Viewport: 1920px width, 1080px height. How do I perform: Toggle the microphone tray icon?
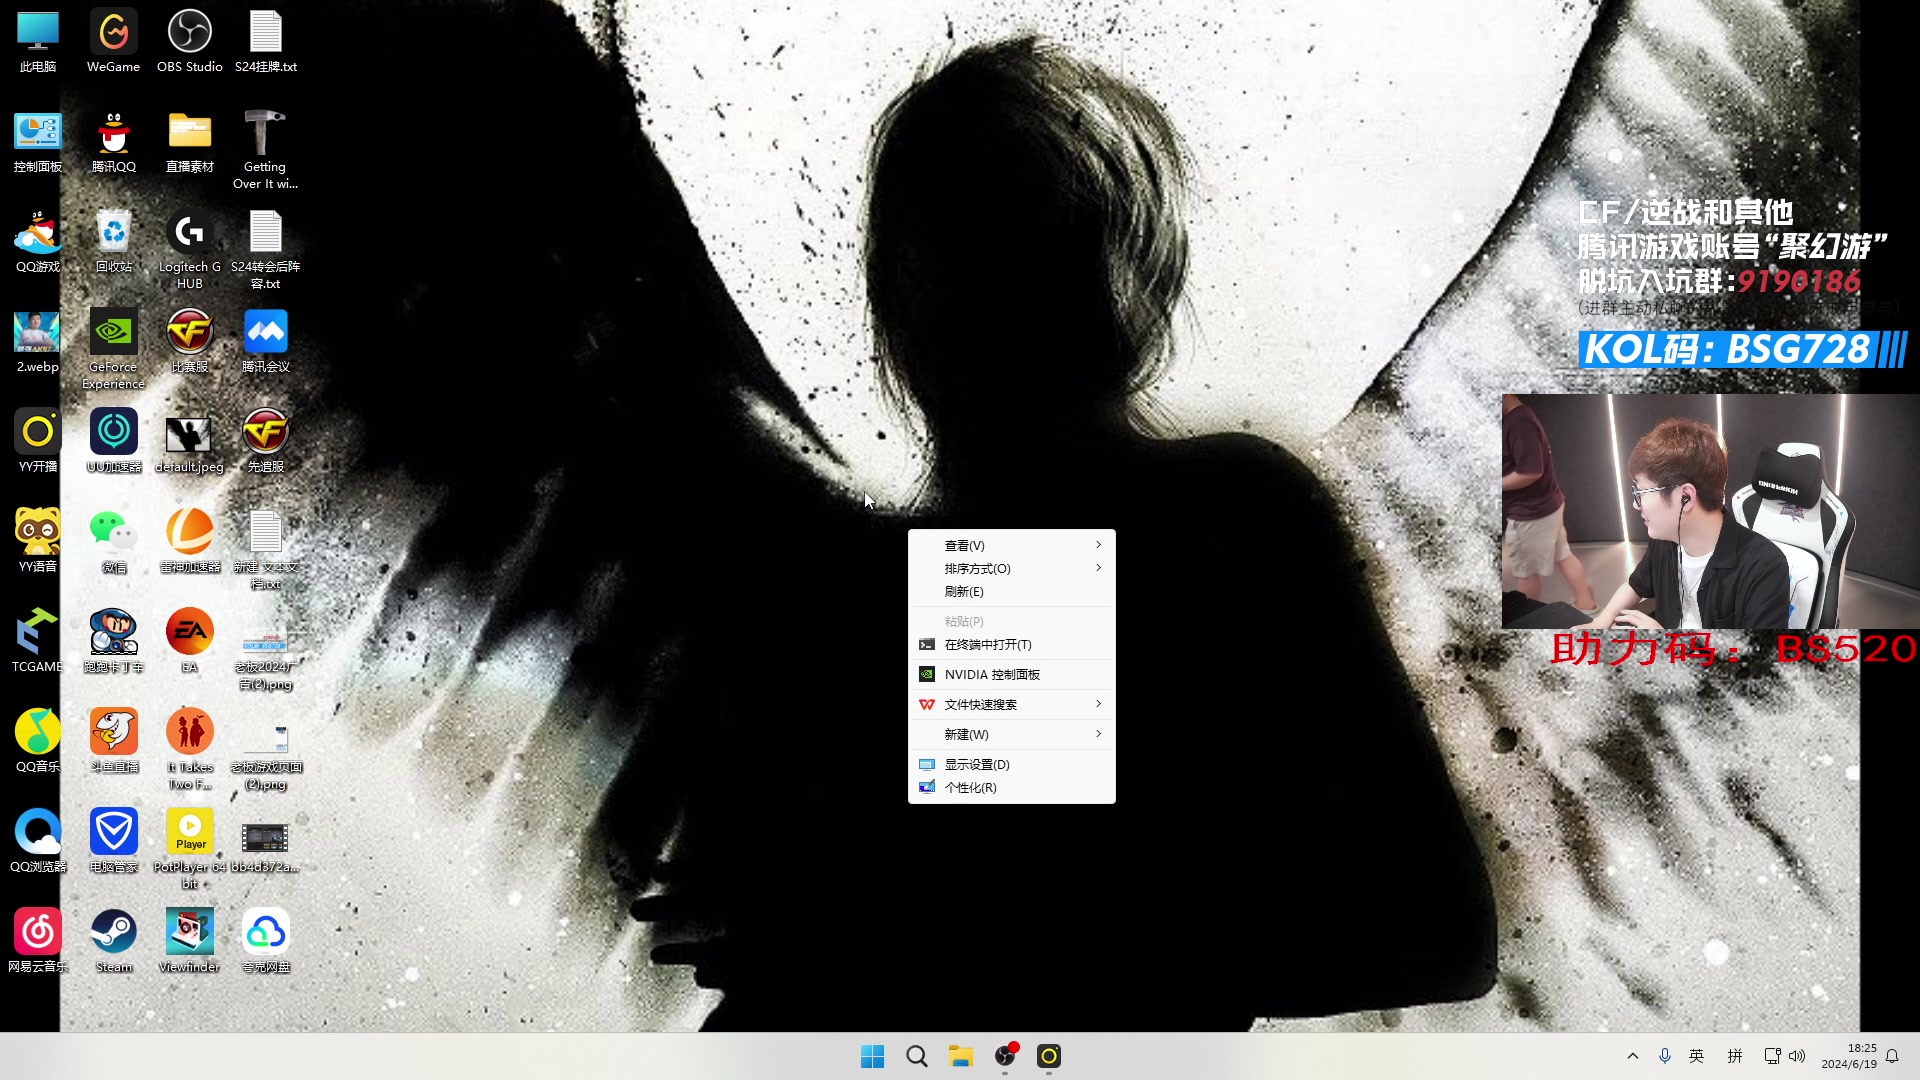[1665, 1056]
